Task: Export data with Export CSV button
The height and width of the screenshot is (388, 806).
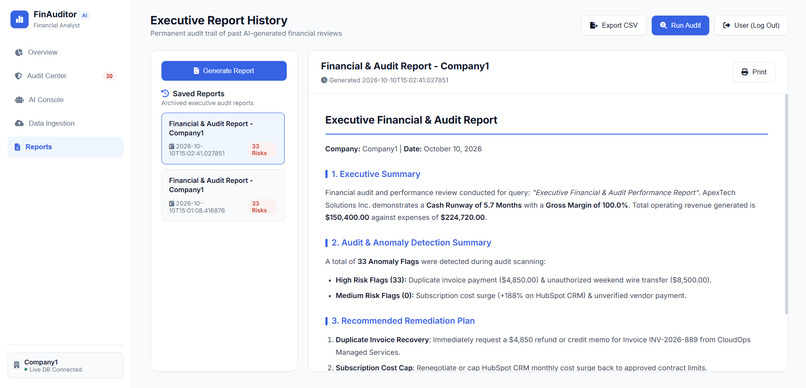Action: pyautogui.click(x=614, y=25)
